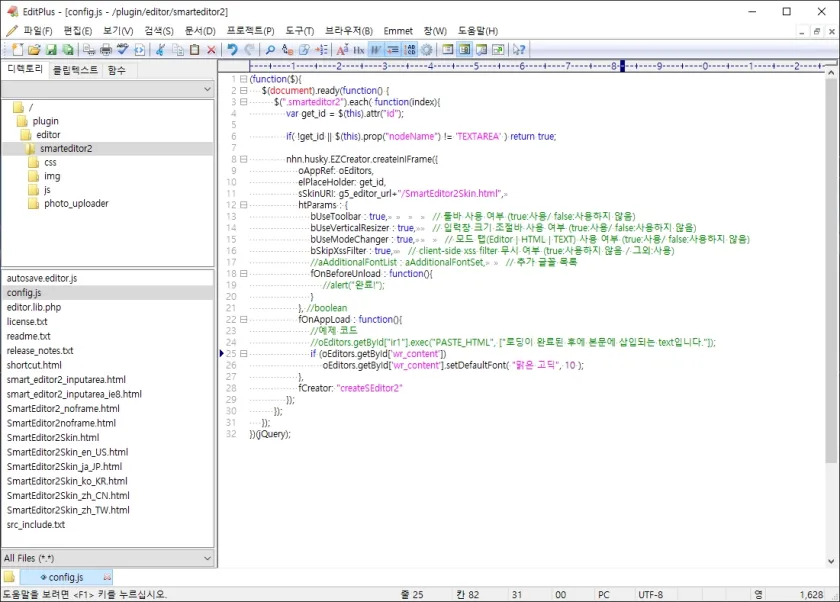Toggle Line Number display toolbar button
The height and width of the screenshot is (602, 840).
(410, 50)
